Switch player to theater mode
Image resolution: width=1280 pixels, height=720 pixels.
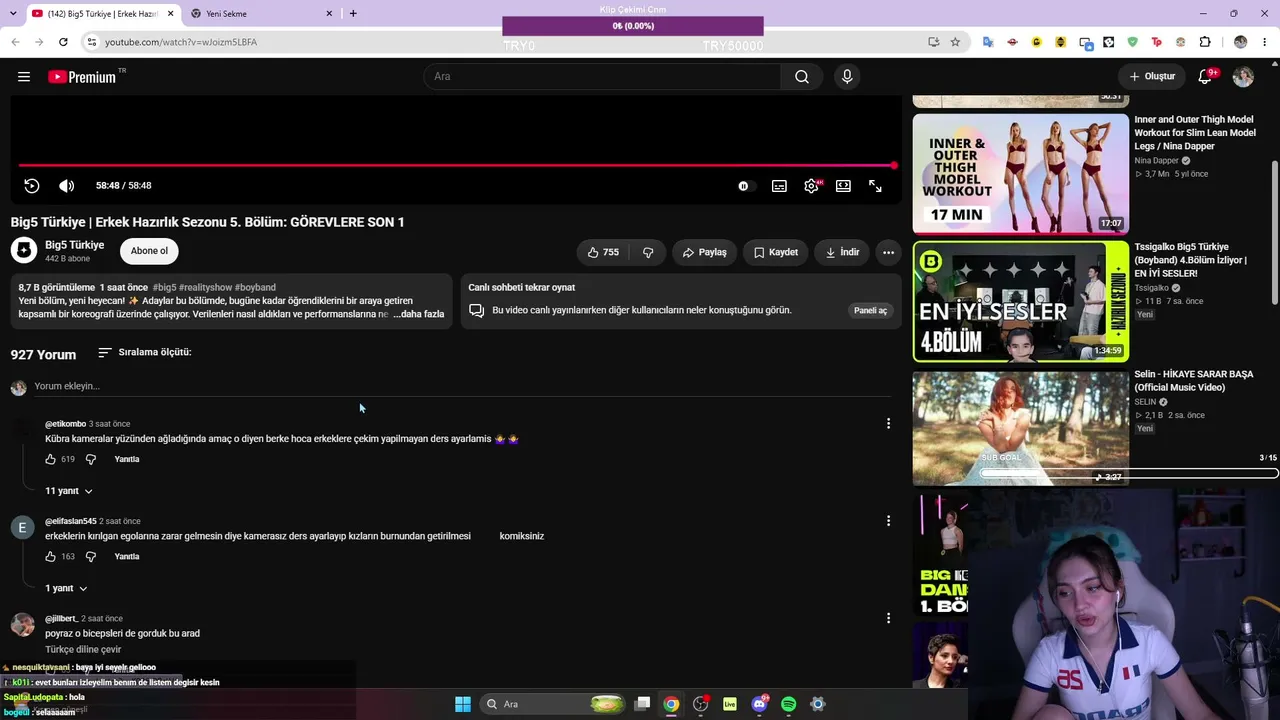point(843,186)
